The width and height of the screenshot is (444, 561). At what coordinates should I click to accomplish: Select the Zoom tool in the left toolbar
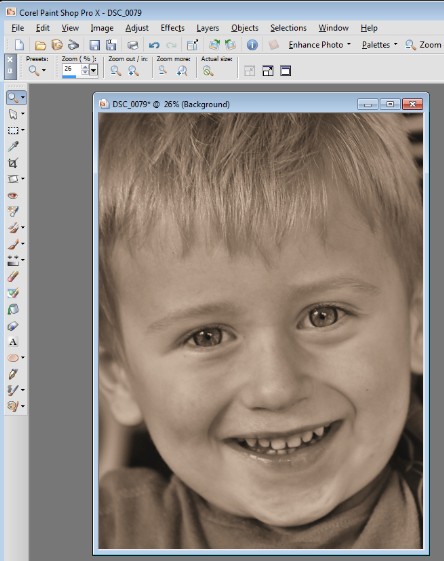pyautogui.click(x=13, y=97)
